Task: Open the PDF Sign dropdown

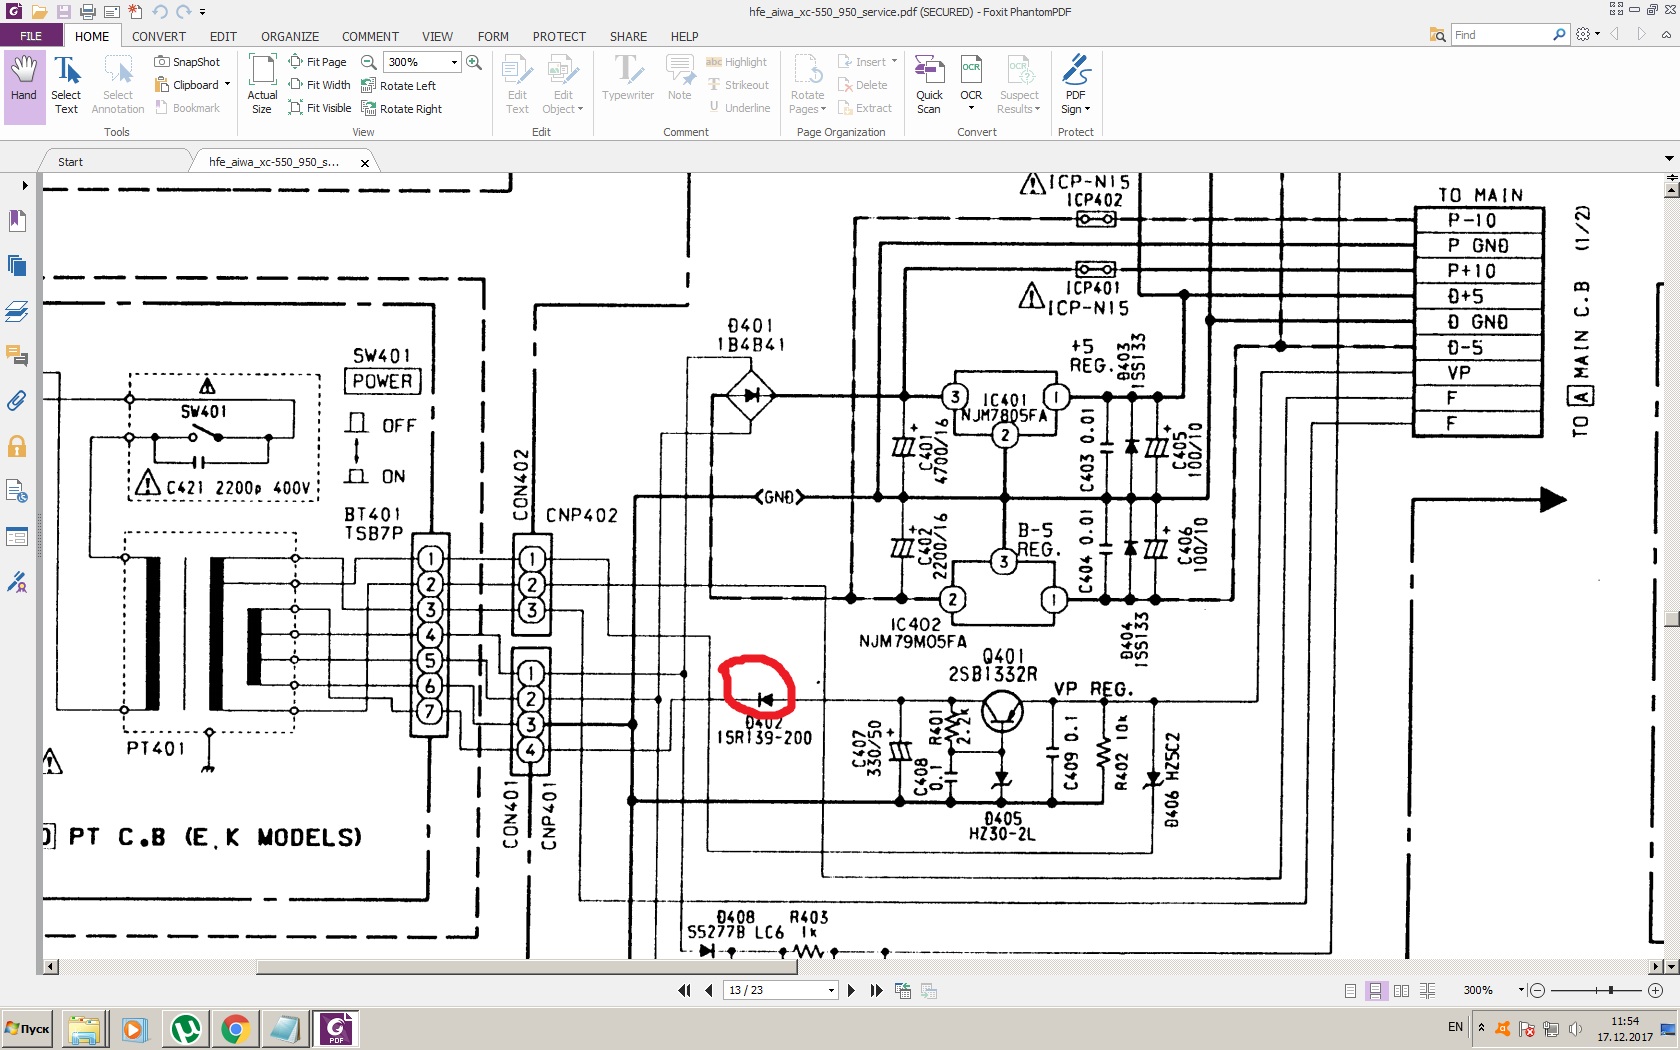Action: tap(1087, 109)
